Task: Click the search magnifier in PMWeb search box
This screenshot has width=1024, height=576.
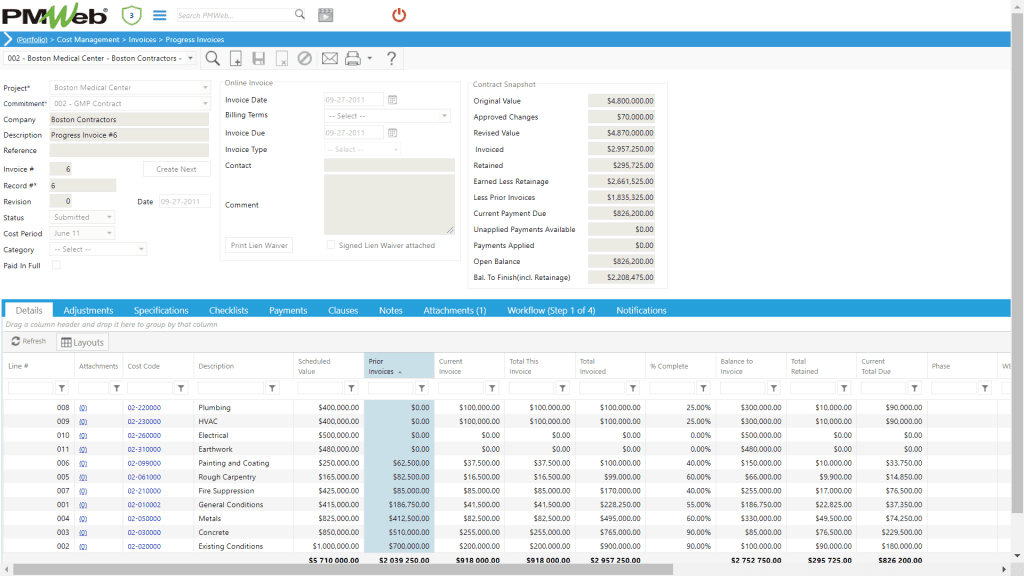Action: (299, 14)
